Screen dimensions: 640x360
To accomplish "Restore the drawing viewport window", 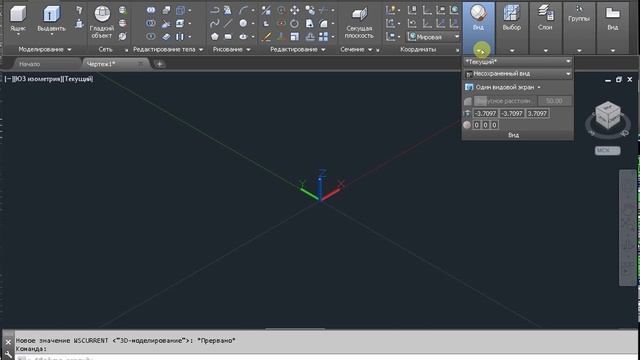I will 619,80.
